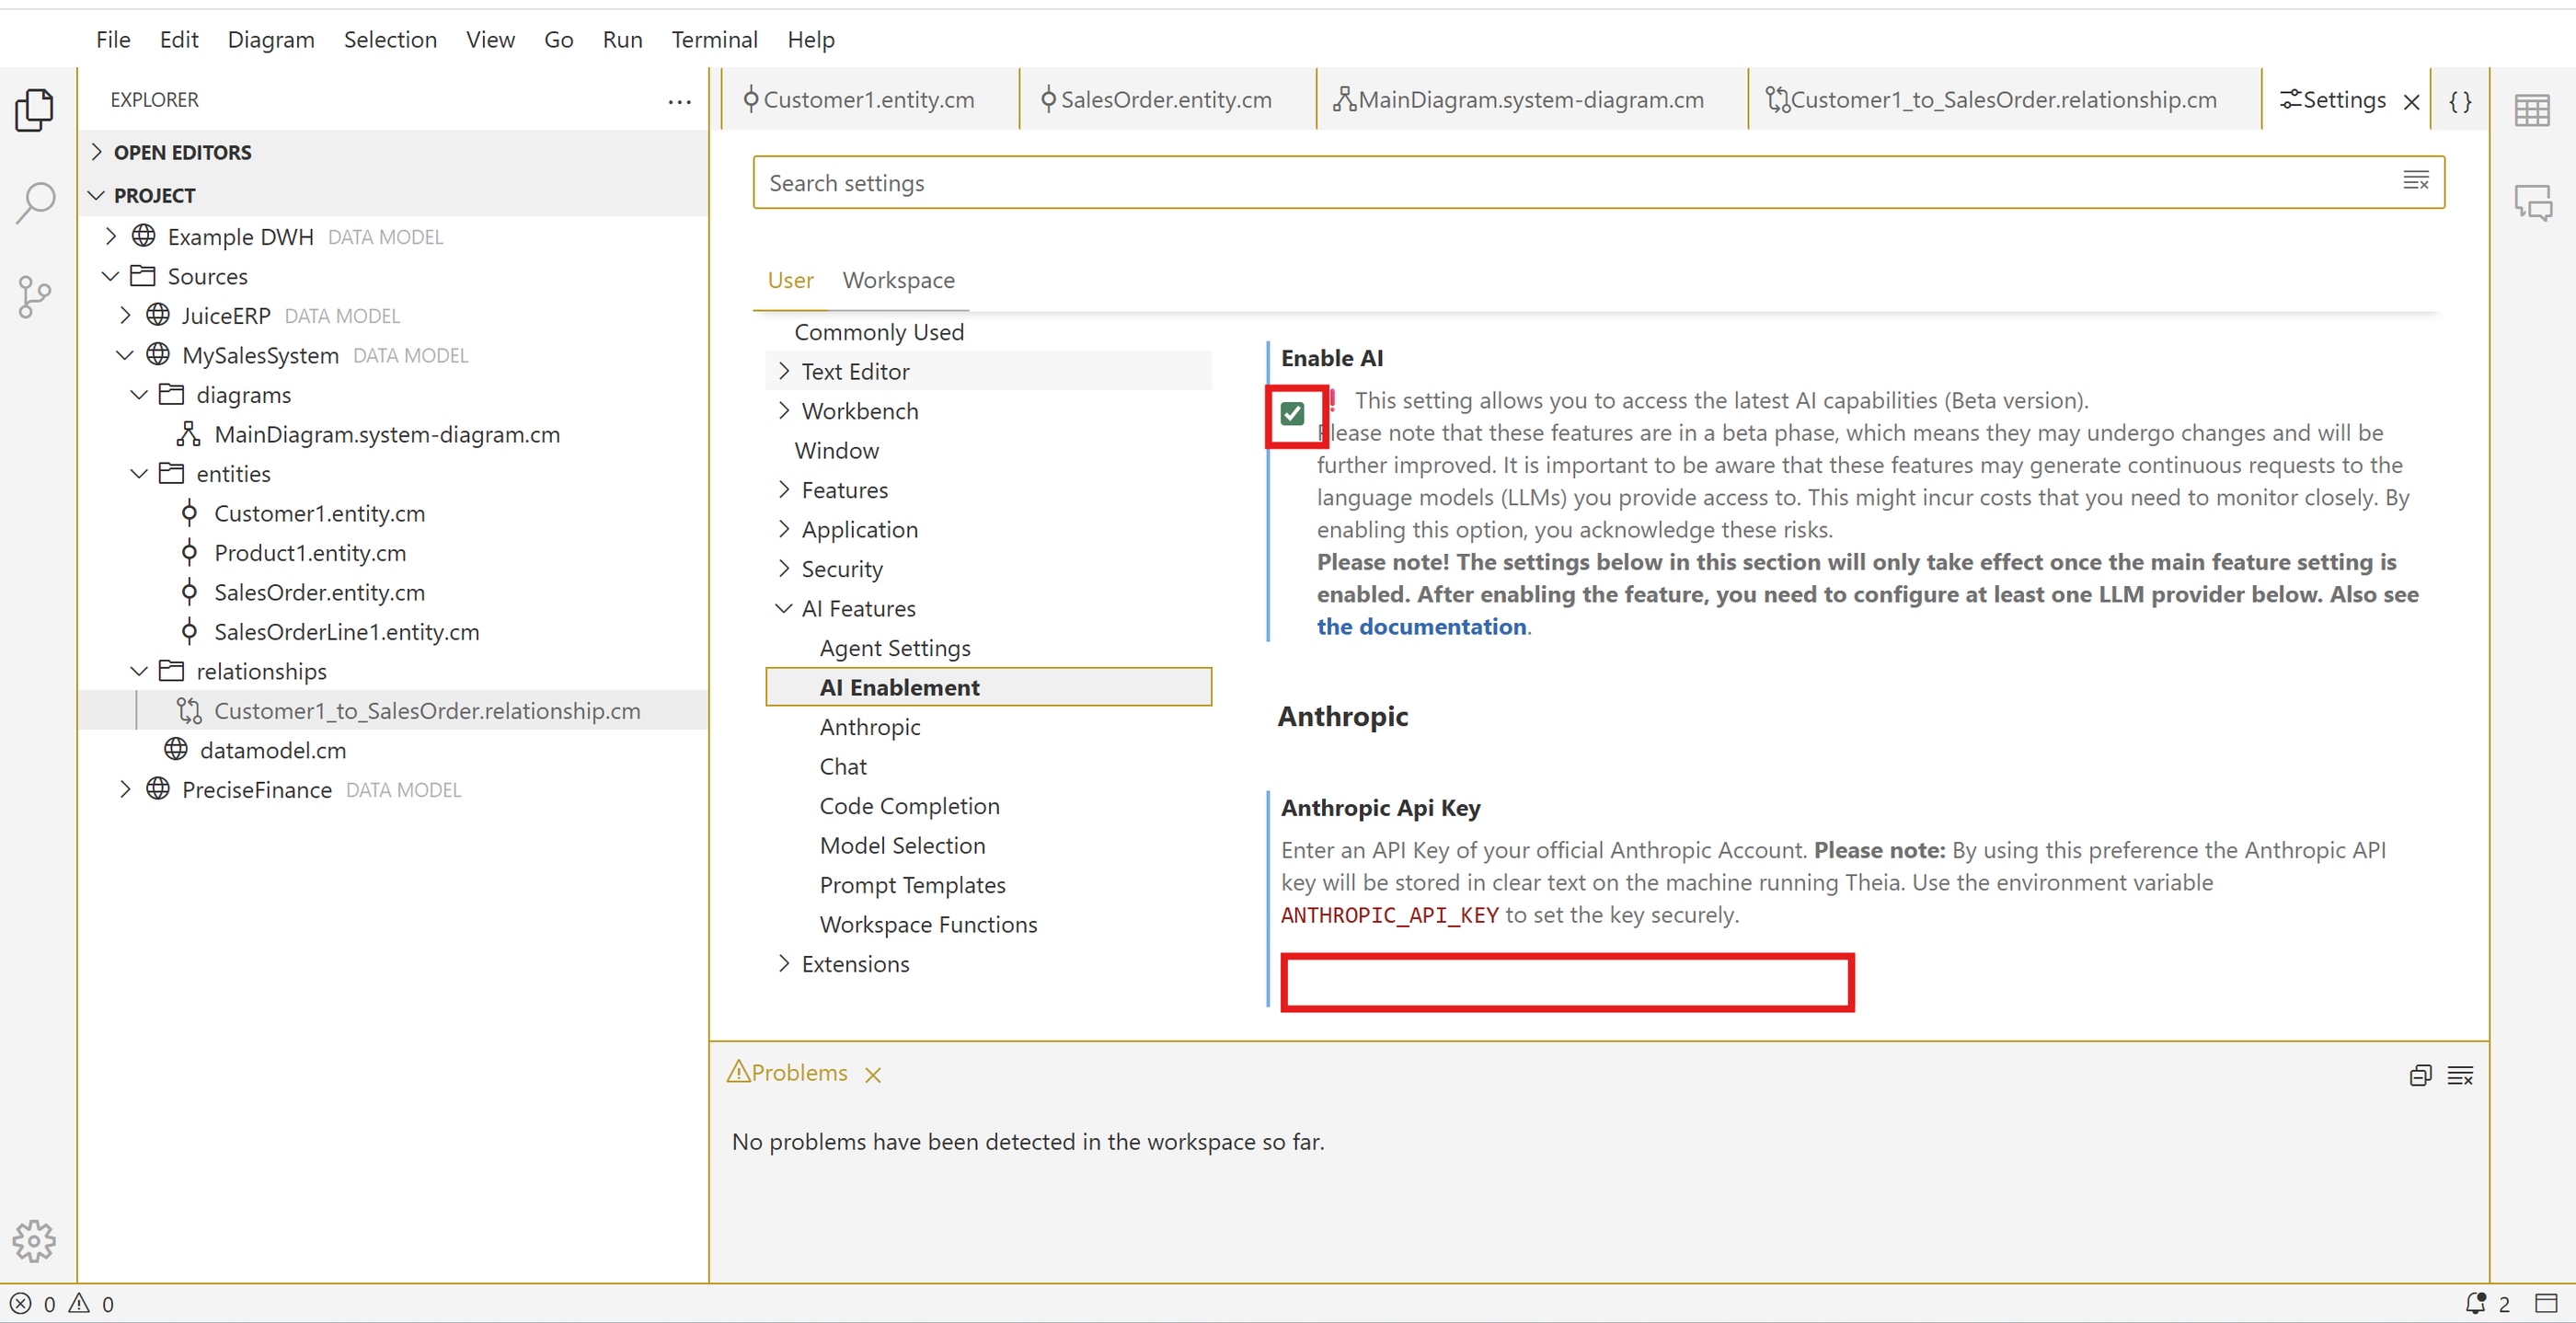
Task: Collapse the AI Features settings section
Action: point(784,609)
